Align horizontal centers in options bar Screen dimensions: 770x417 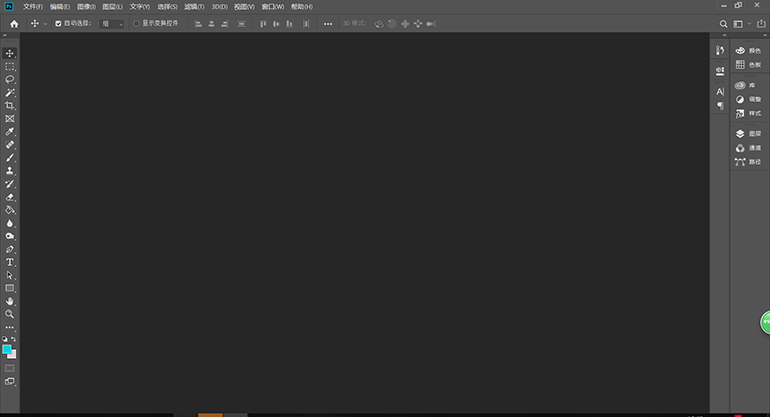(212, 24)
